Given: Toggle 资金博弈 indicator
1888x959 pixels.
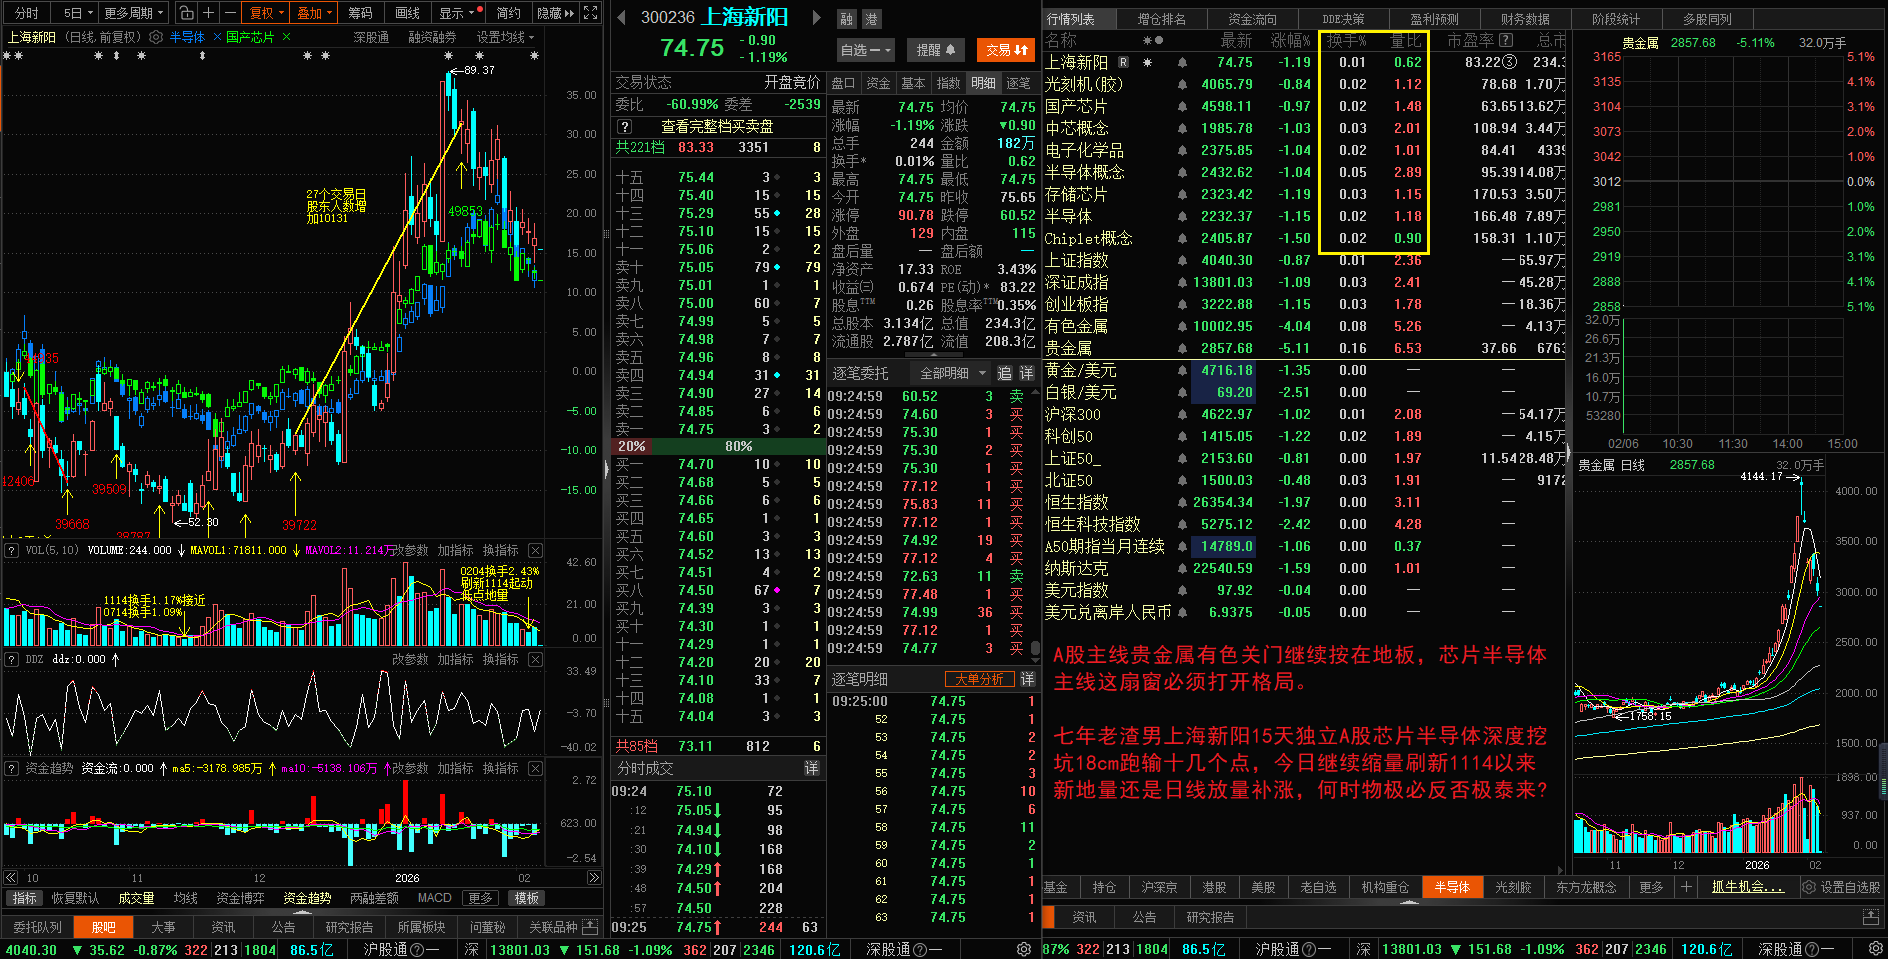Looking at the screenshot, I should [240, 898].
